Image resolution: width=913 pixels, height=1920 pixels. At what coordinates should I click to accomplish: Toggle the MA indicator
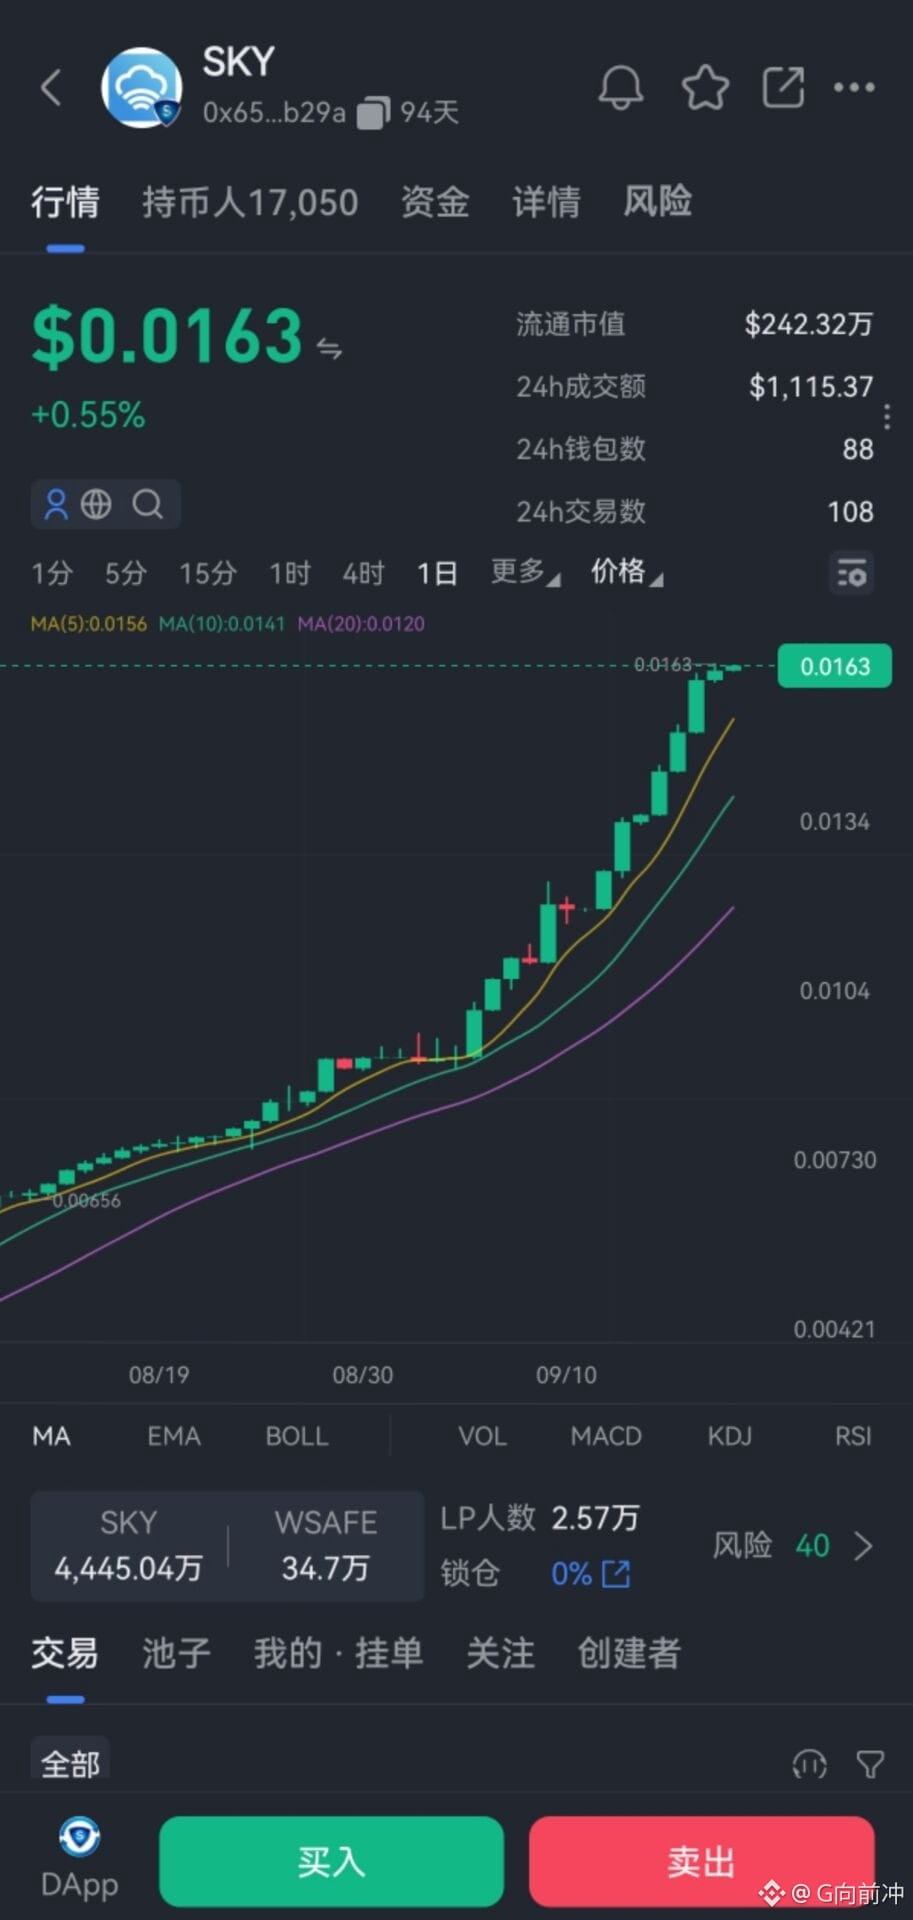click(51, 1436)
